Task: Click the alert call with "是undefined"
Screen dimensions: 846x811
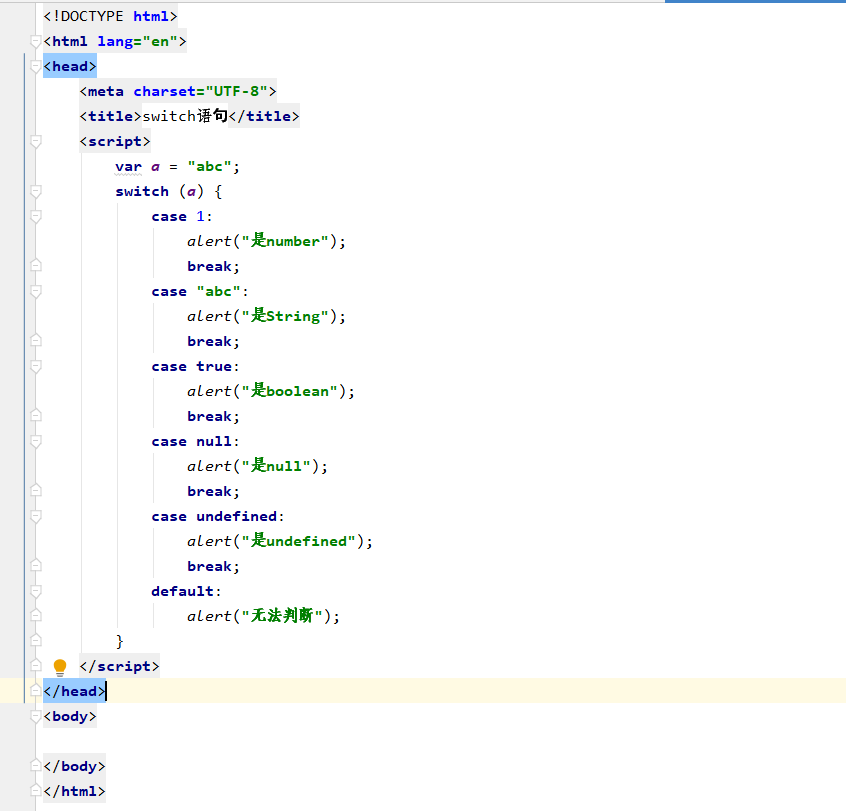Action: [x=280, y=541]
